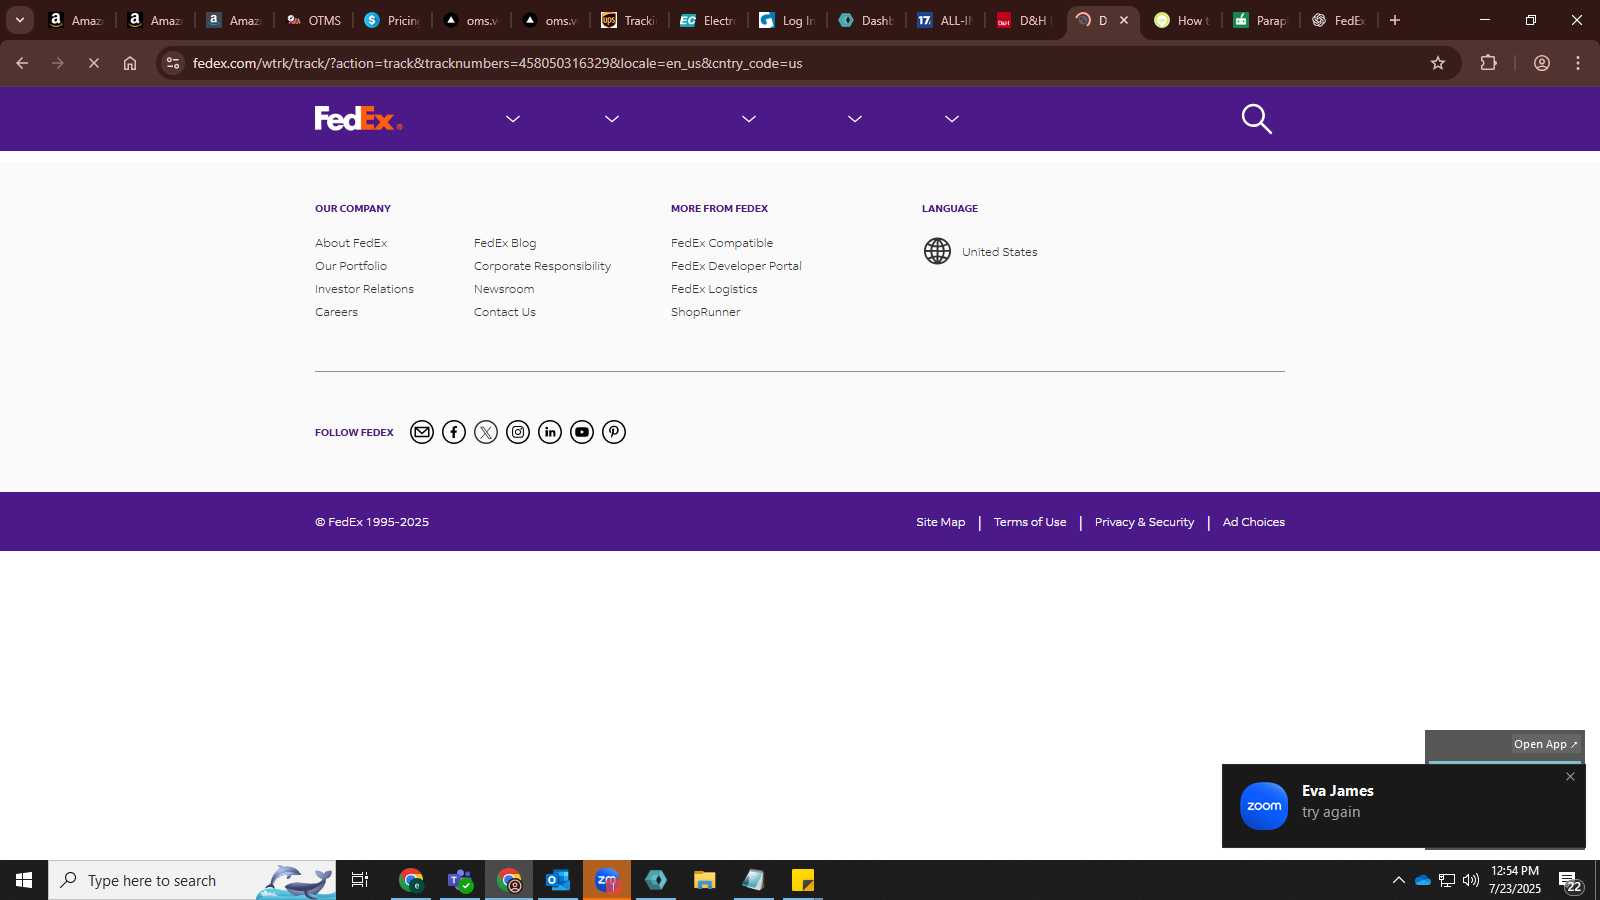Expand the fourth header menu chevron
The image size is (1600, 900).
point(855,119)
